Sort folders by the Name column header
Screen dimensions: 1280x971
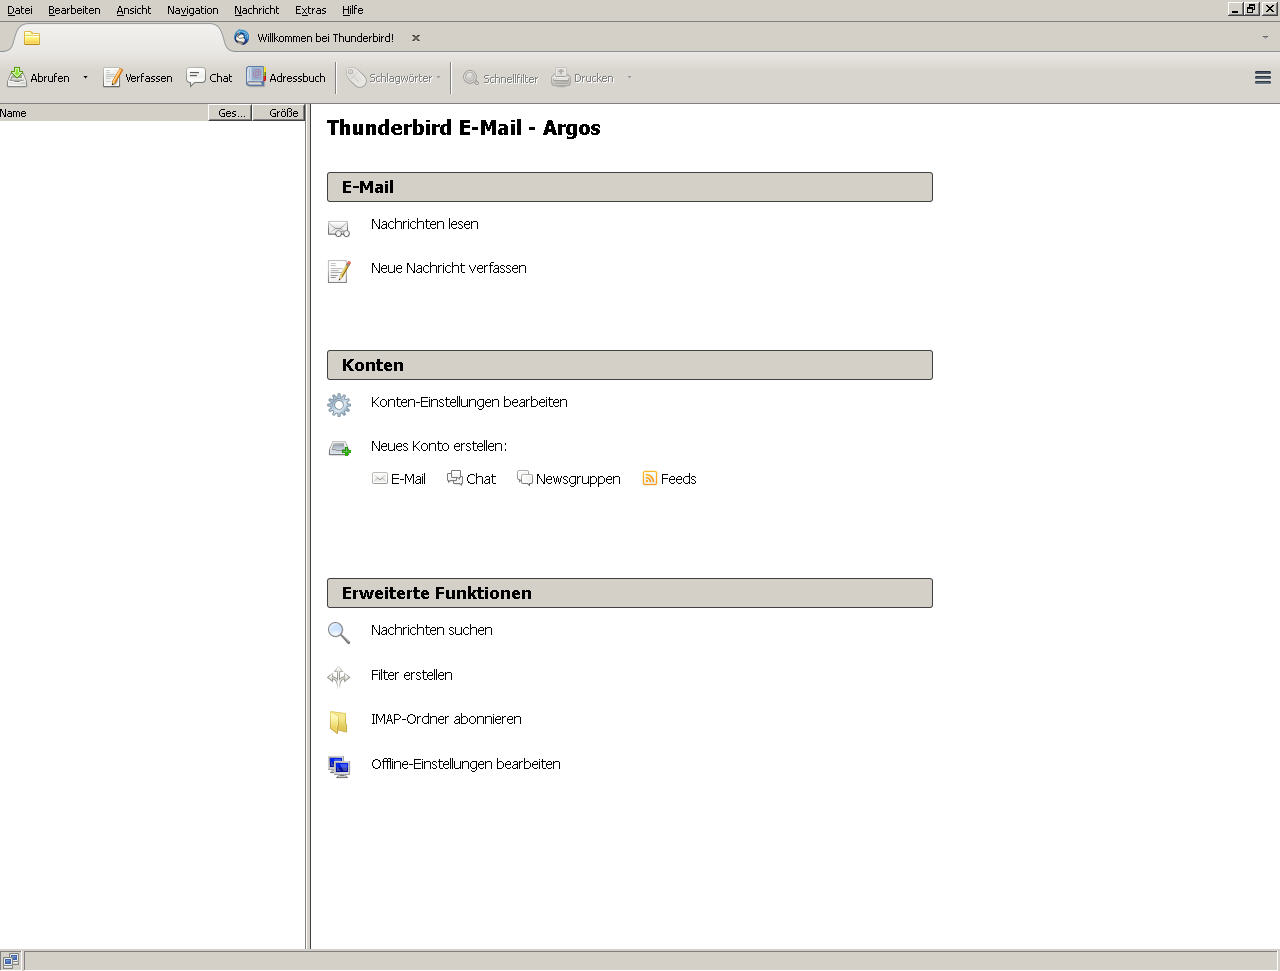click(x=104, y=113)
